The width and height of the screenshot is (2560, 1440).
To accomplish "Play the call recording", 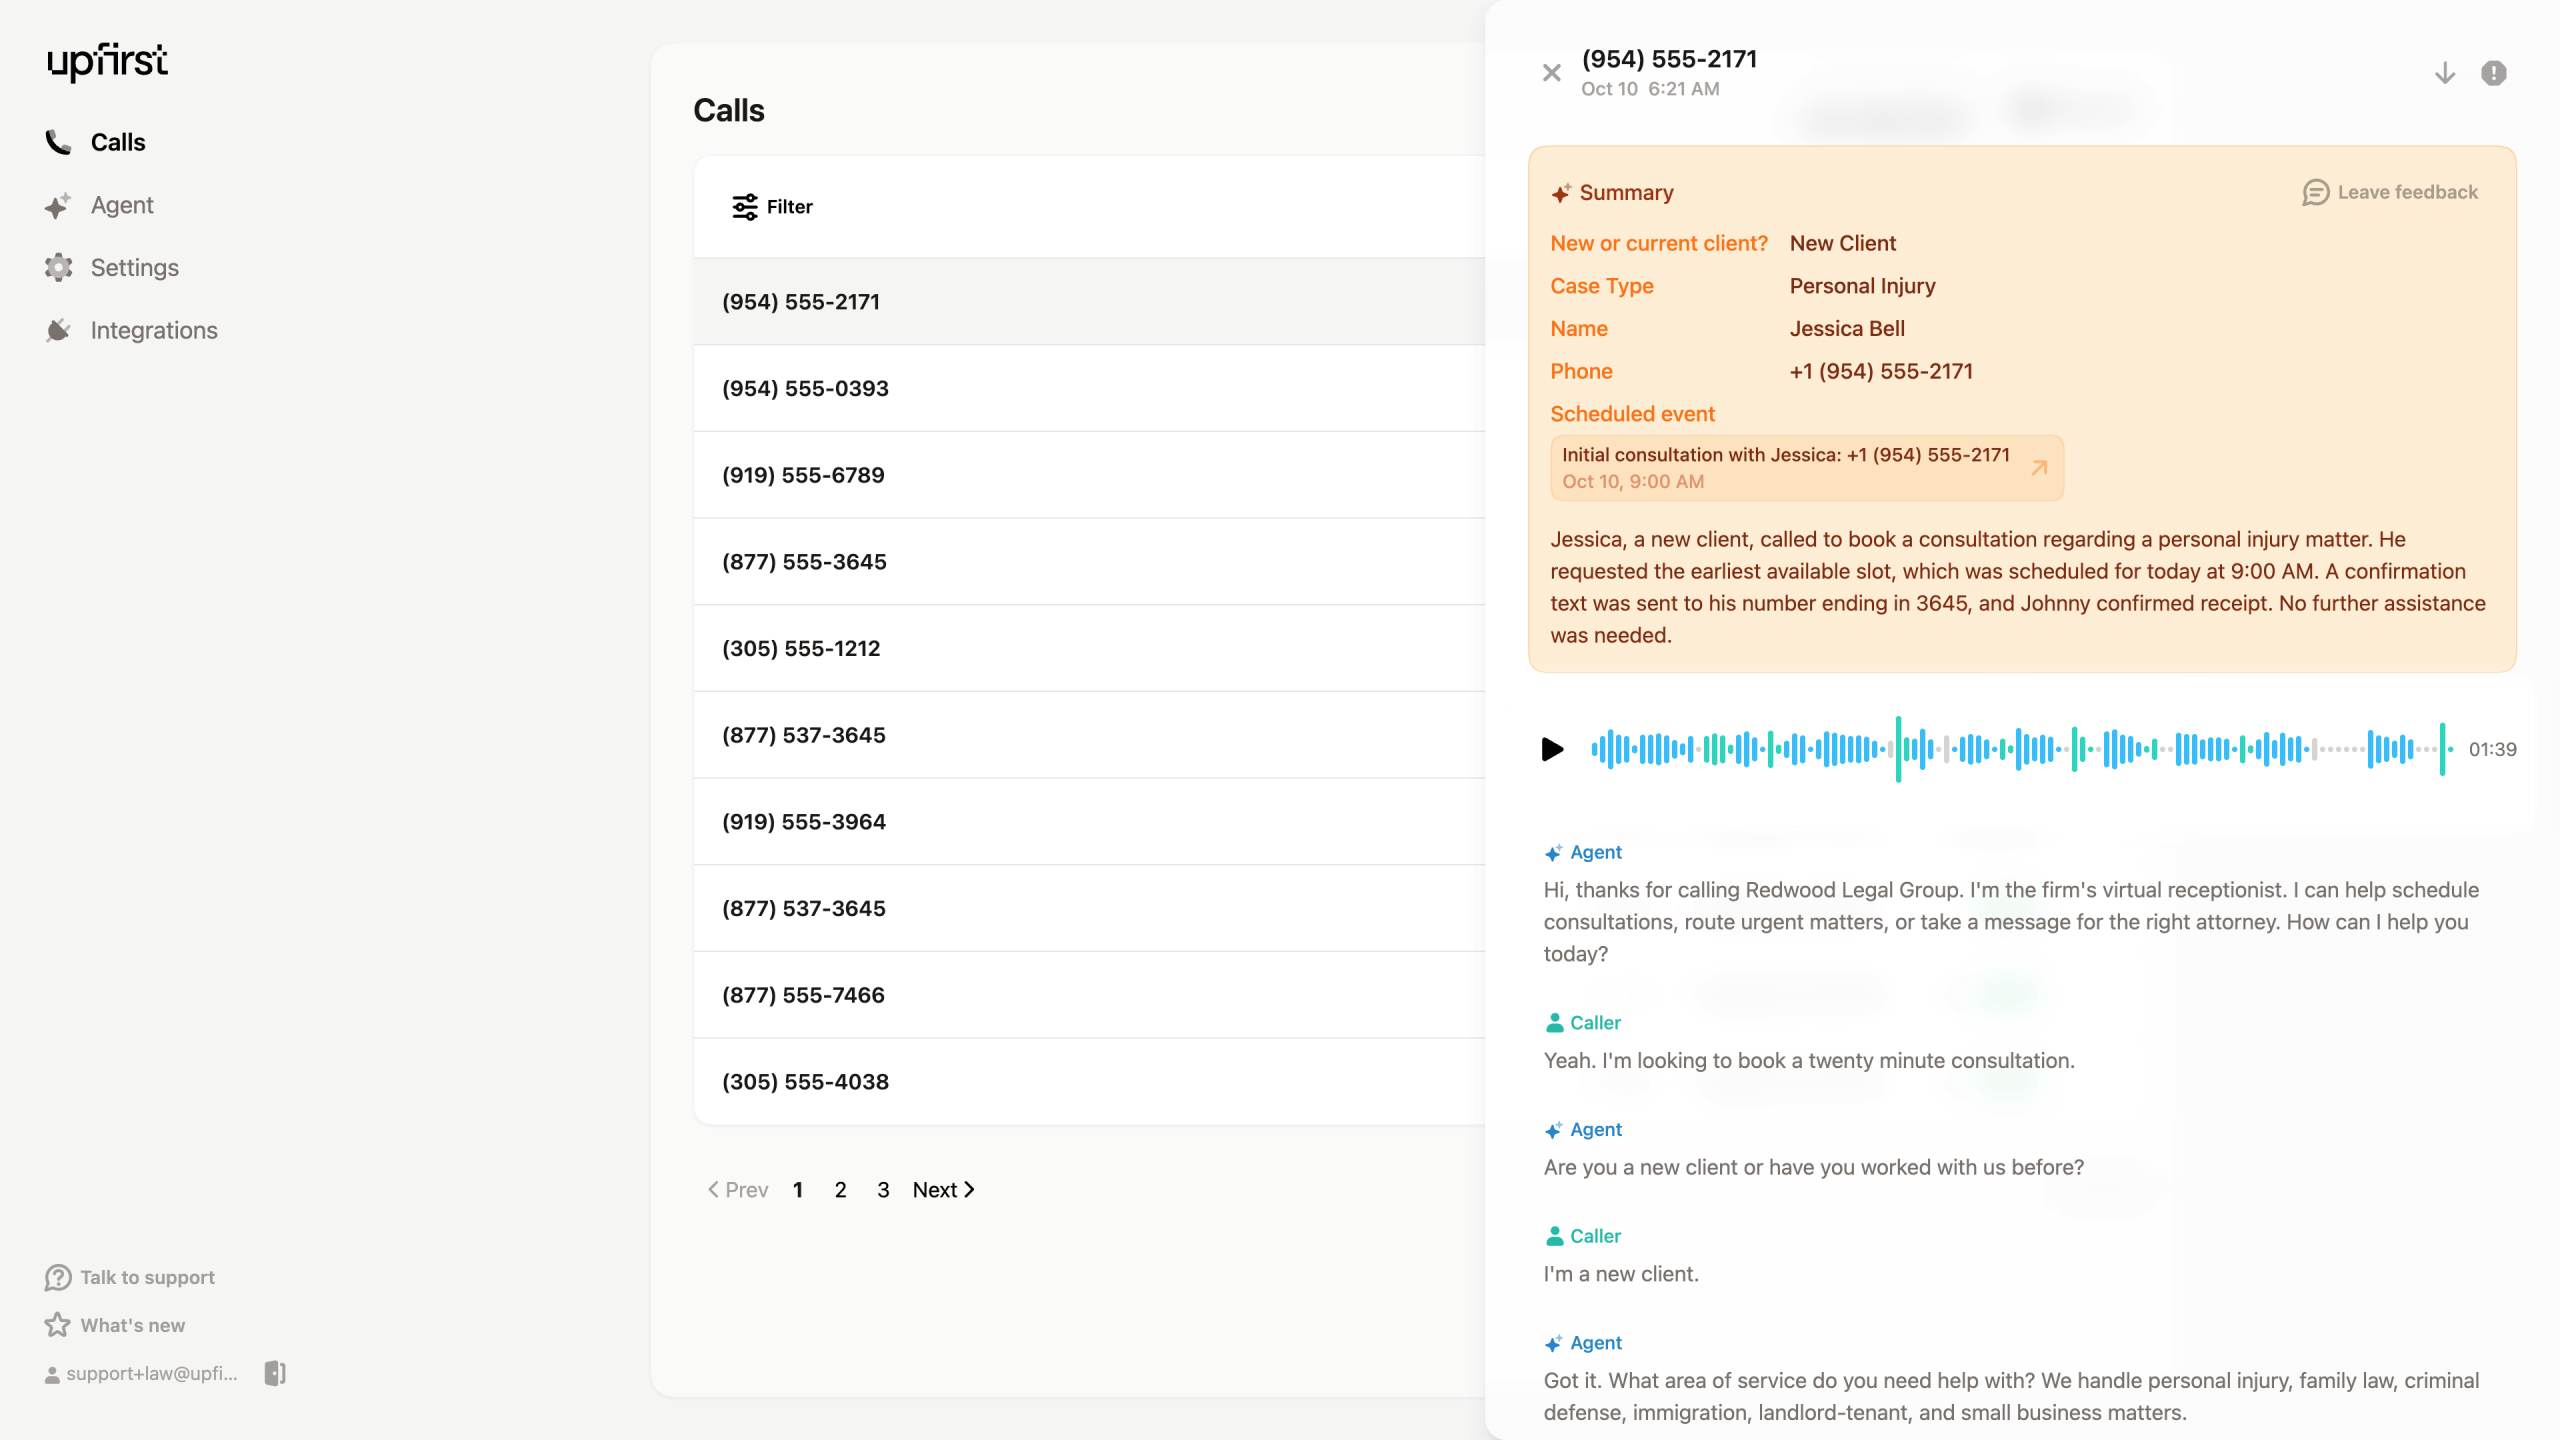I will point(1552,749).
